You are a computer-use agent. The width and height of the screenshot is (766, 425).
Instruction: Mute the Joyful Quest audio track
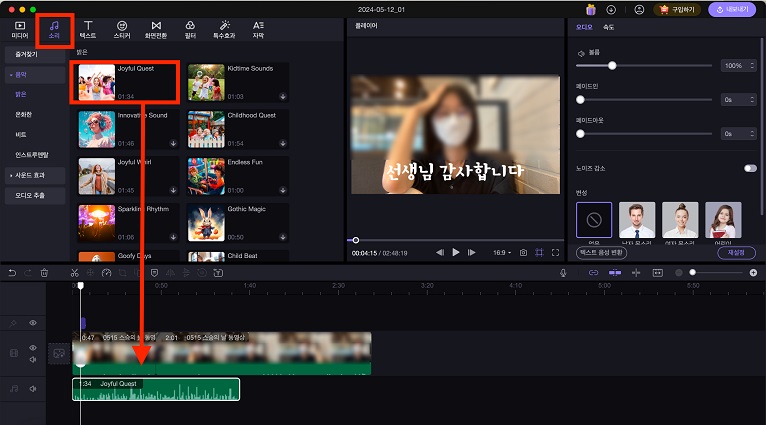point(32,388)
